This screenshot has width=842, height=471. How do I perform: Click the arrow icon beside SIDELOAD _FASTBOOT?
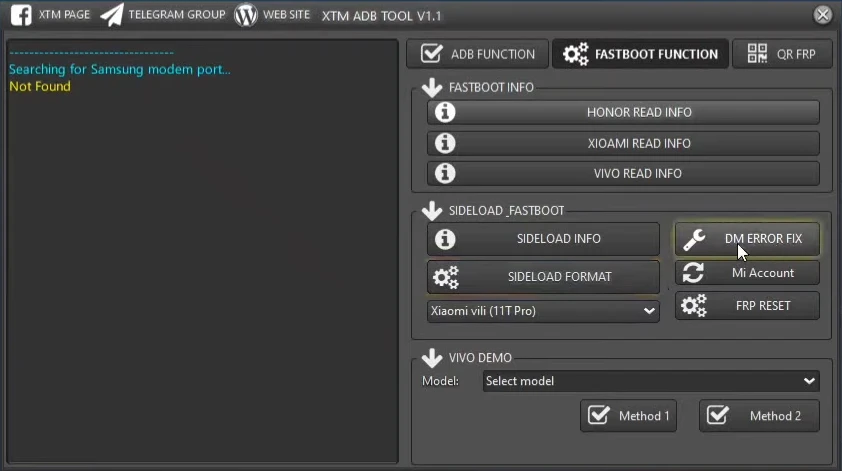coord(432,211)
